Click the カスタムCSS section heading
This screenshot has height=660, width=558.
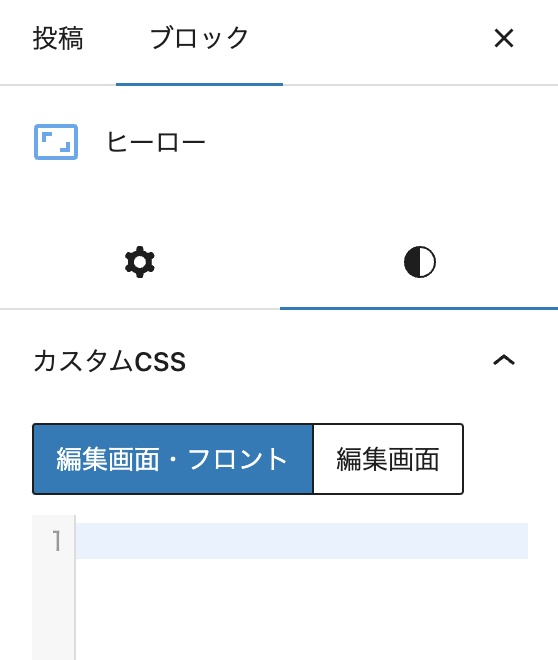click(x=109, y=361)
